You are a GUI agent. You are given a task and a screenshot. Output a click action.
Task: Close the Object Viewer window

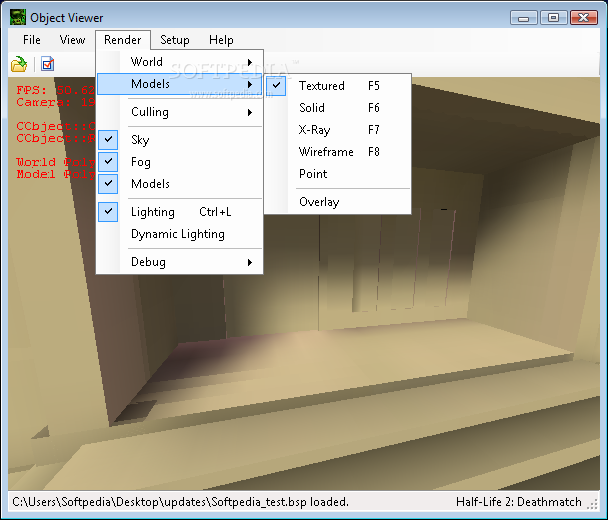[584, 18]
